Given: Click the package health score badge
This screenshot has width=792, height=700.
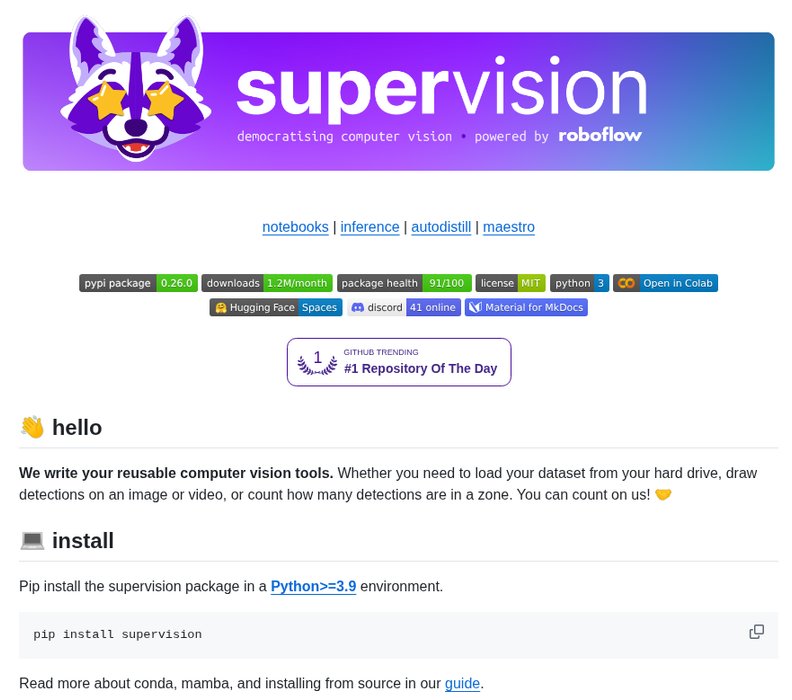Looking at the screenshot, I should [404, 283].
